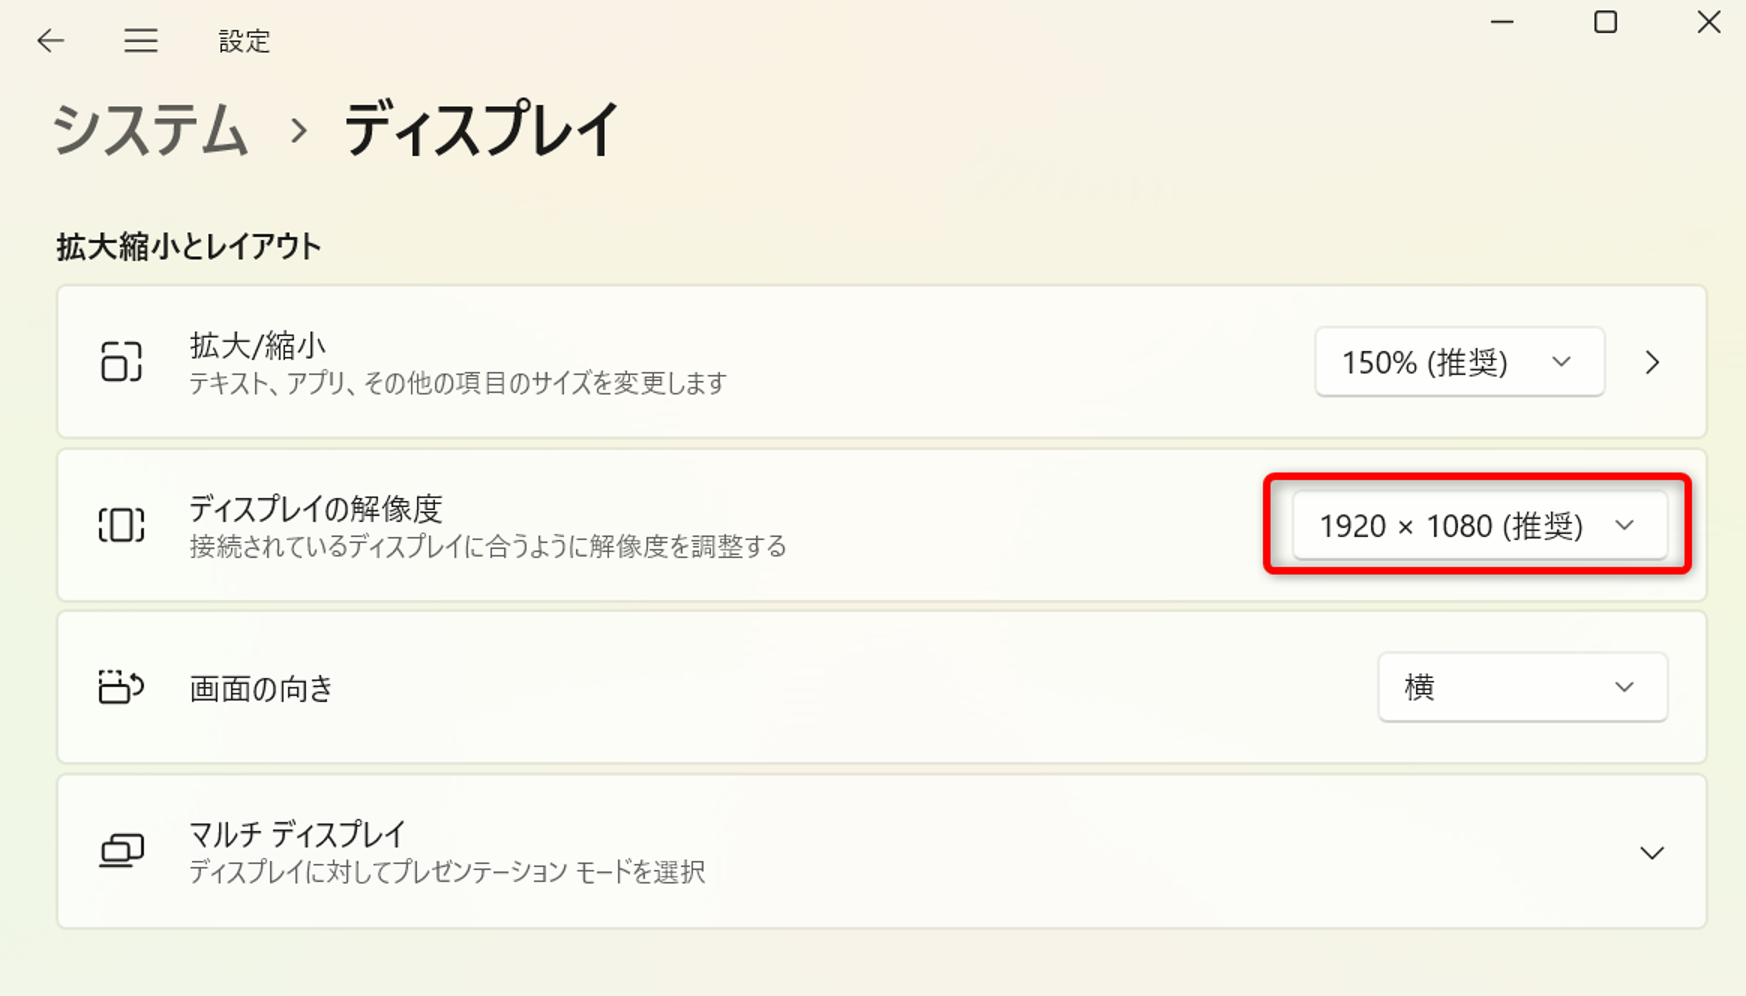The width and height of the screenshot is (1746, 996).
Task: Go to システム in the breadcrumb
Action: 150,130
